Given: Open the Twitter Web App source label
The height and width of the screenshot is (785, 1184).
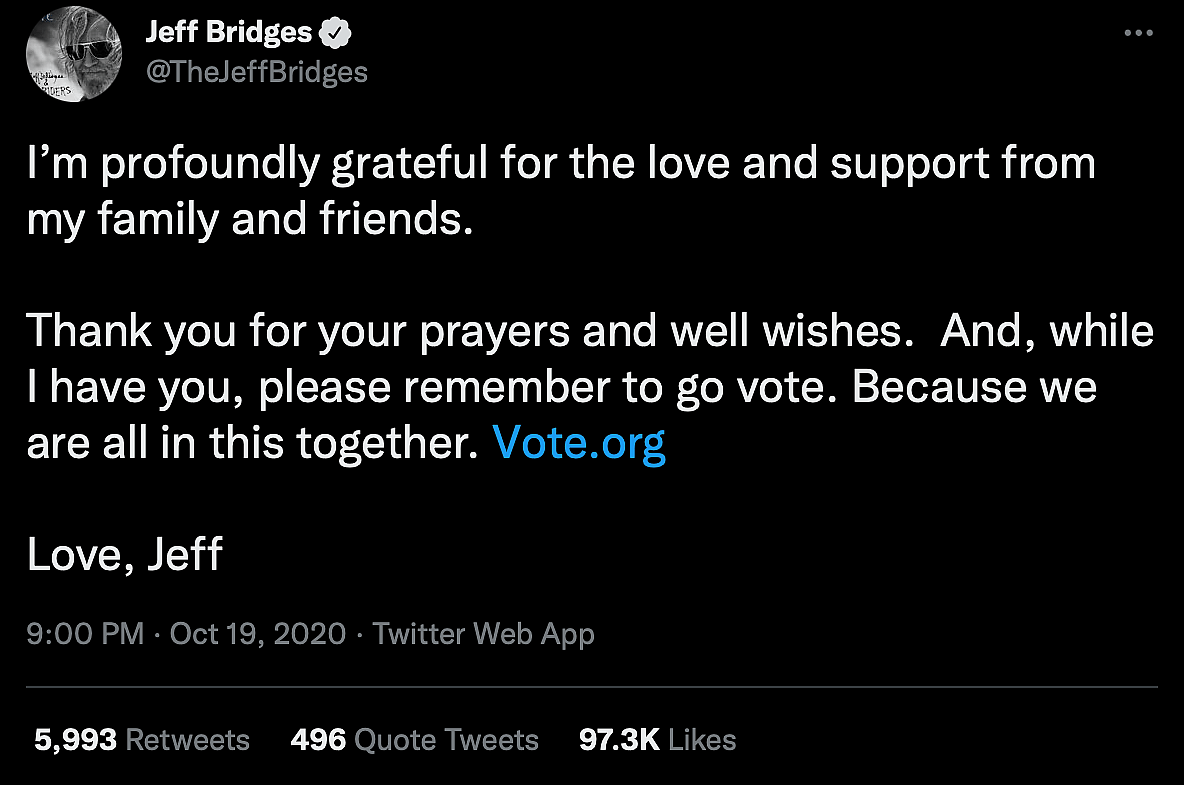Looking at the screenshot, I should (x=483, y=634).
